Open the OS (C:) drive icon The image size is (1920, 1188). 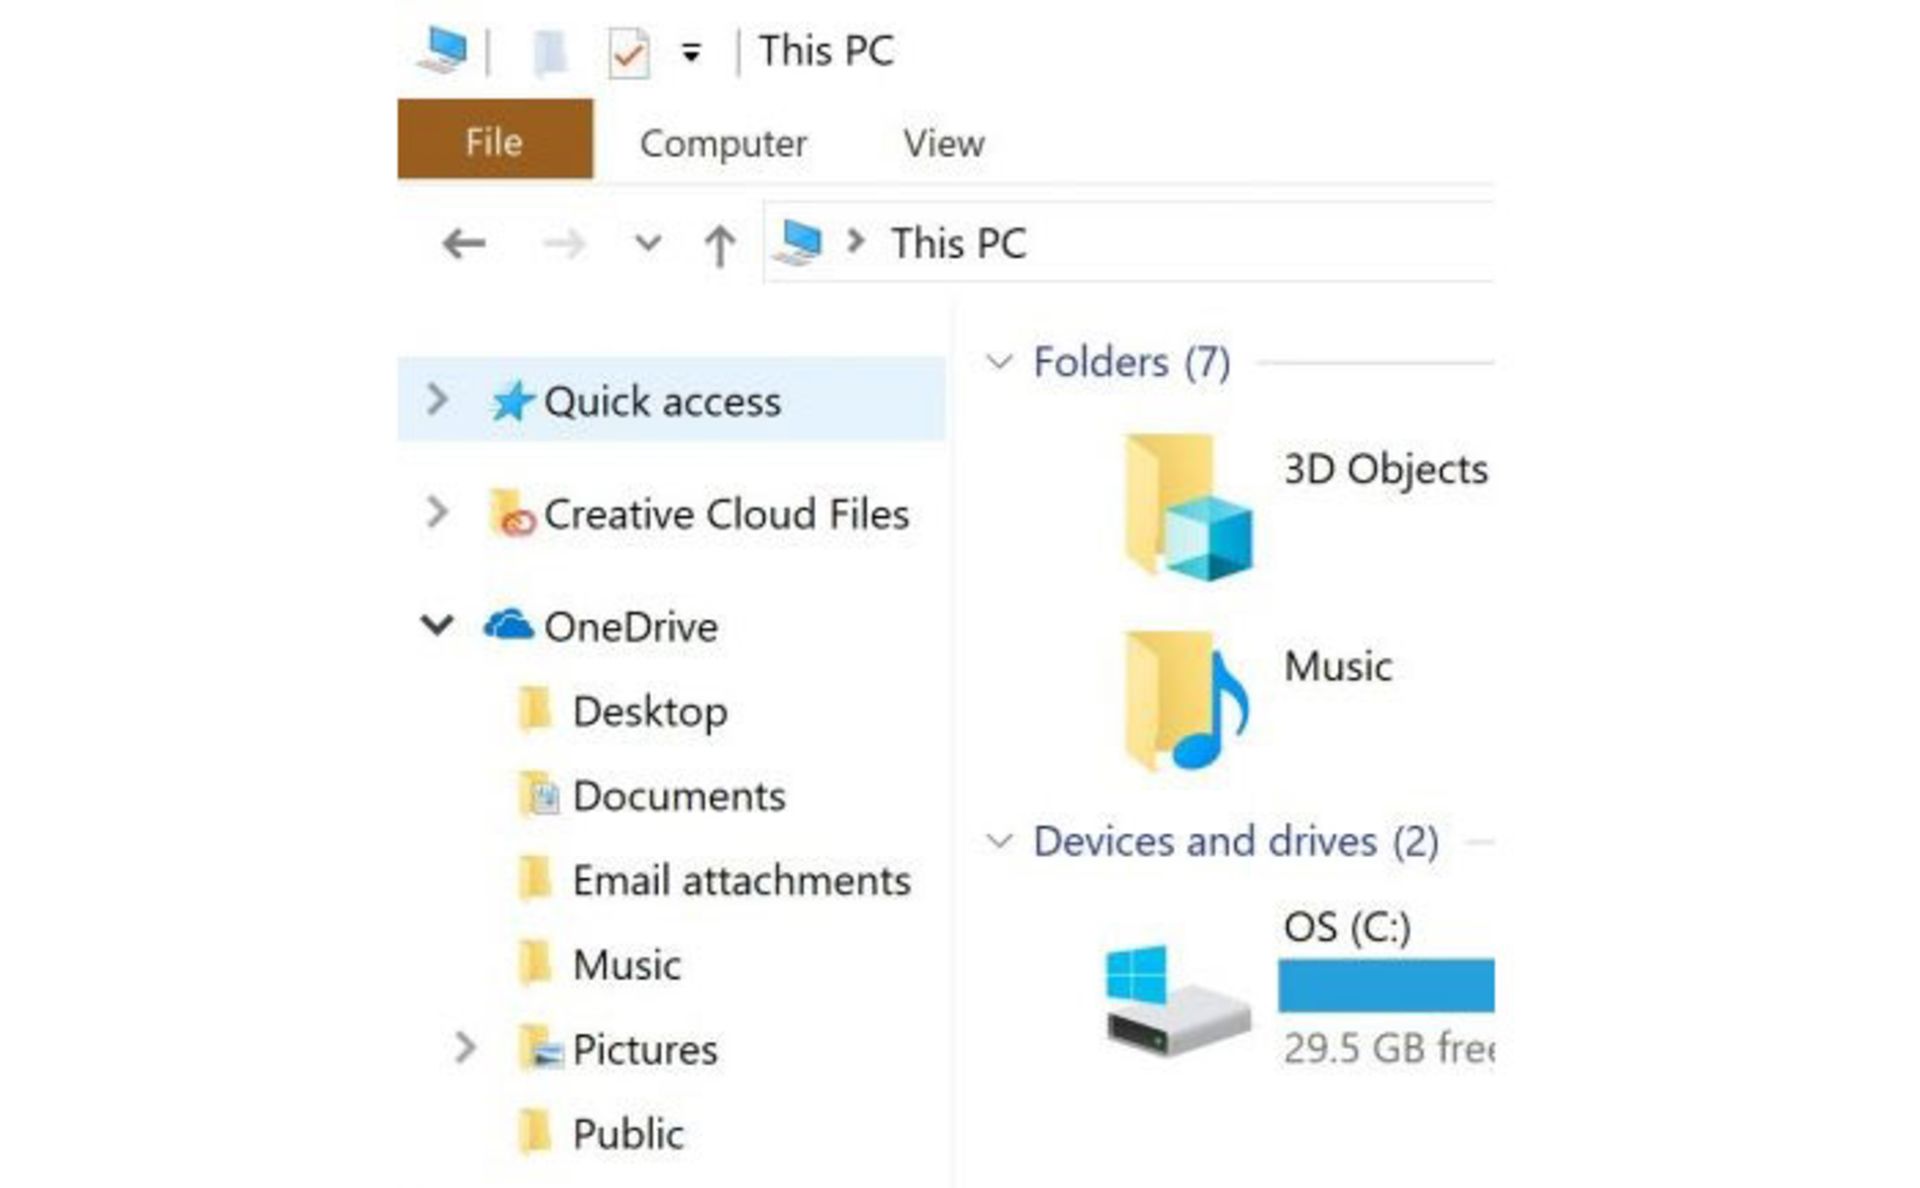tap(1177, 1000)
